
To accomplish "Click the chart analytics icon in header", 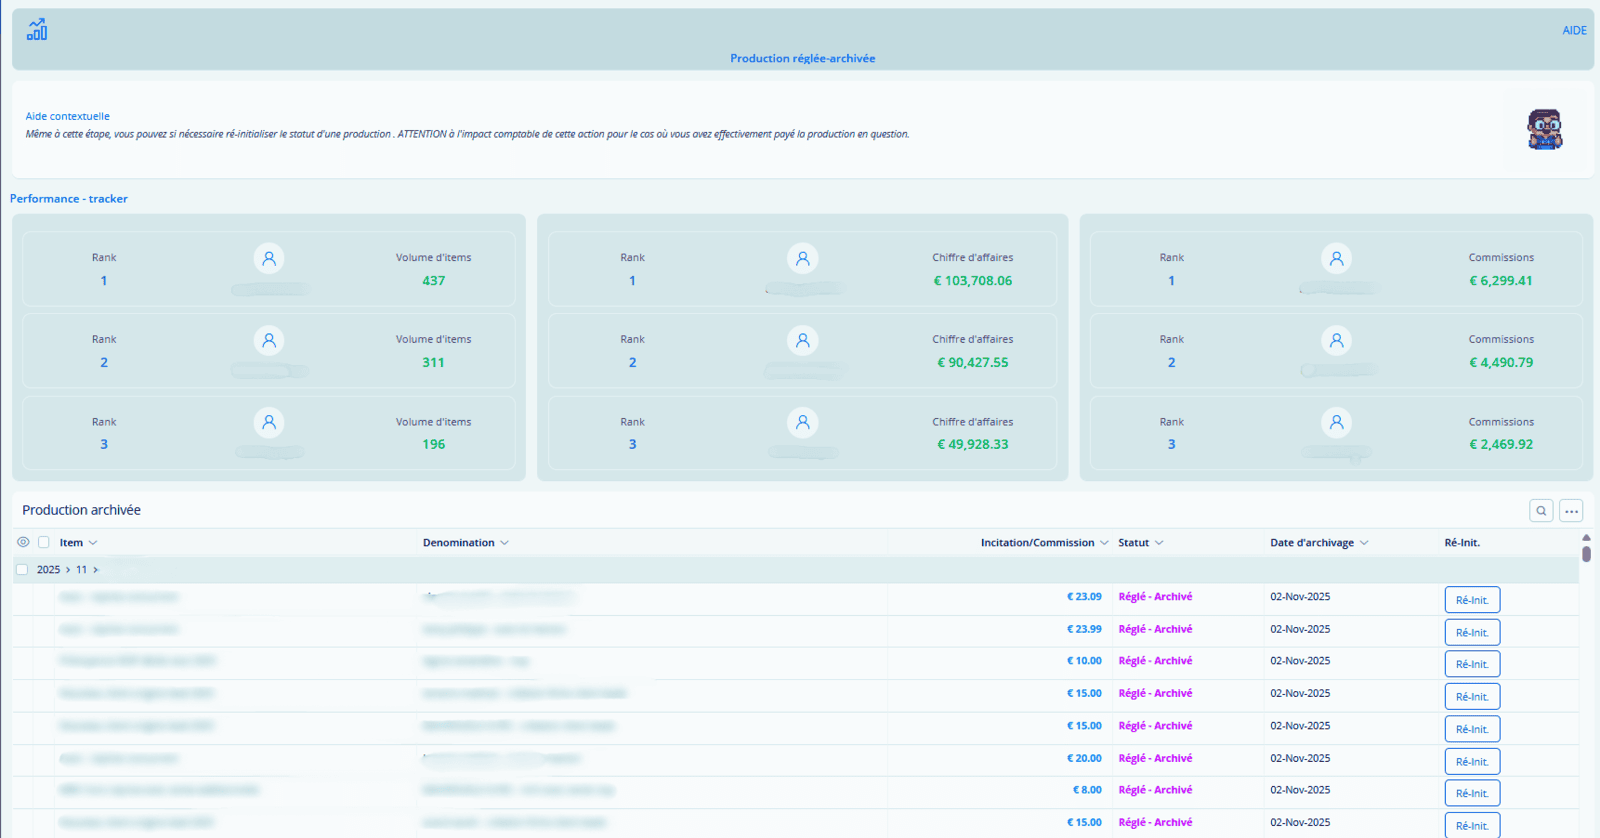I will pyautogui.click(x=37, y=29).
